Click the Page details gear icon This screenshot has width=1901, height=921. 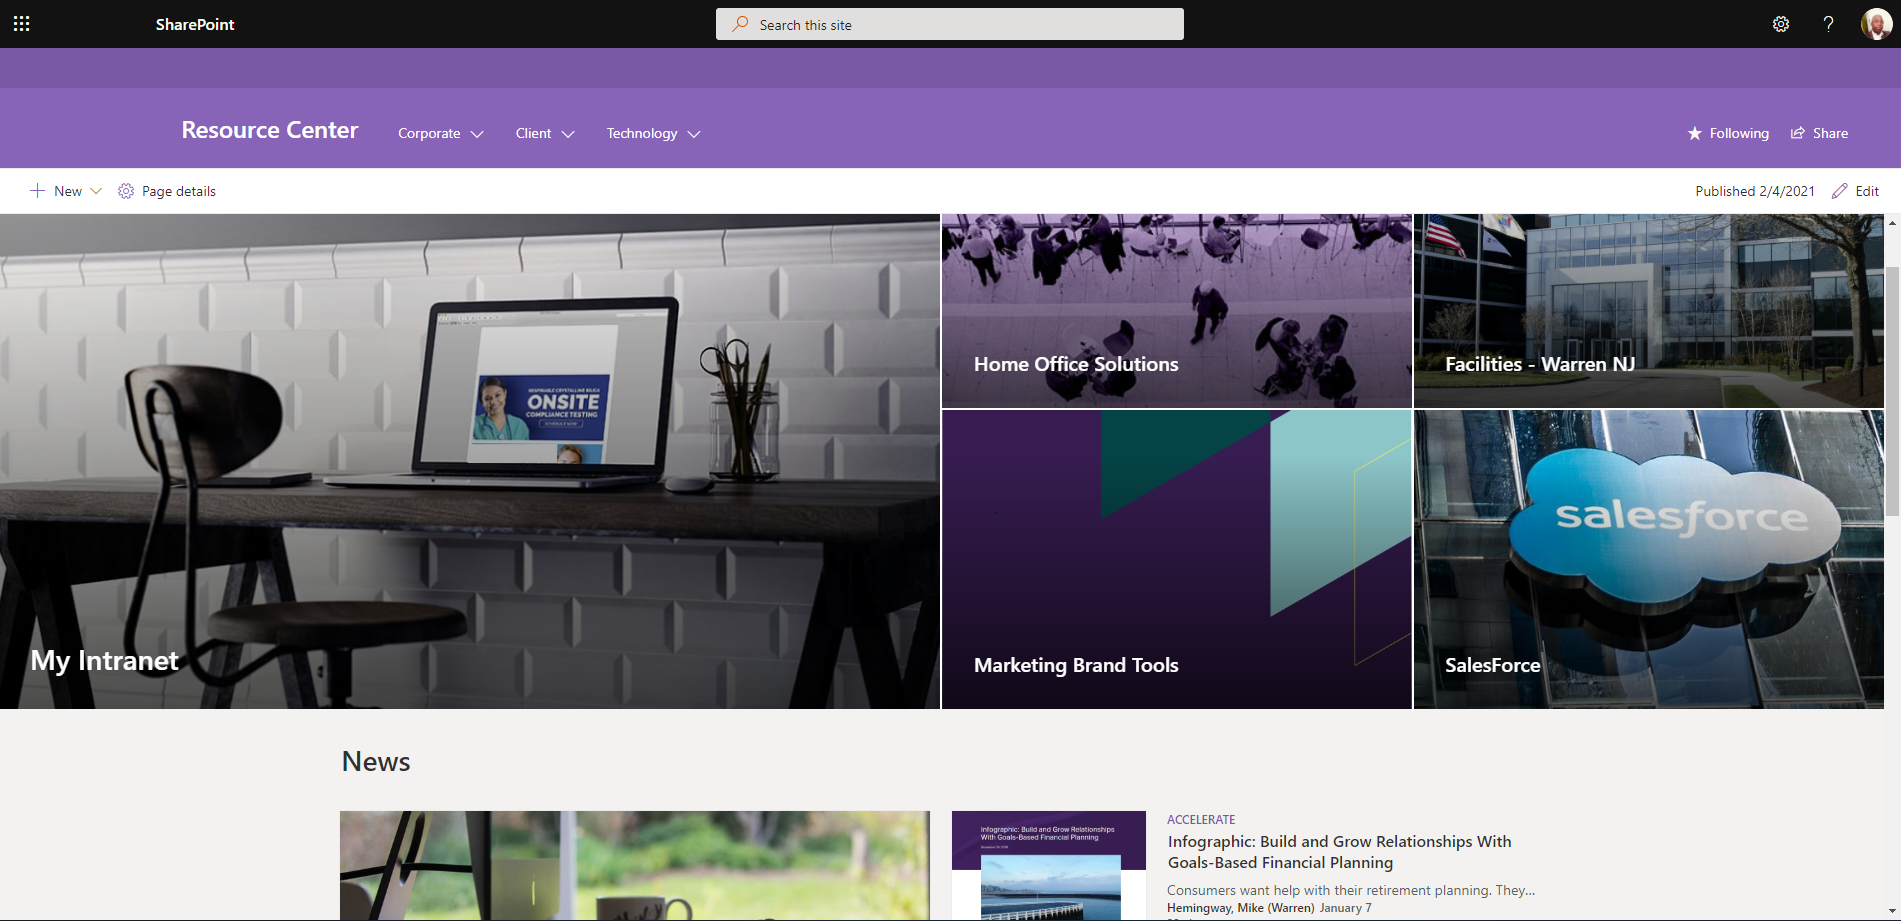[126, 191]
